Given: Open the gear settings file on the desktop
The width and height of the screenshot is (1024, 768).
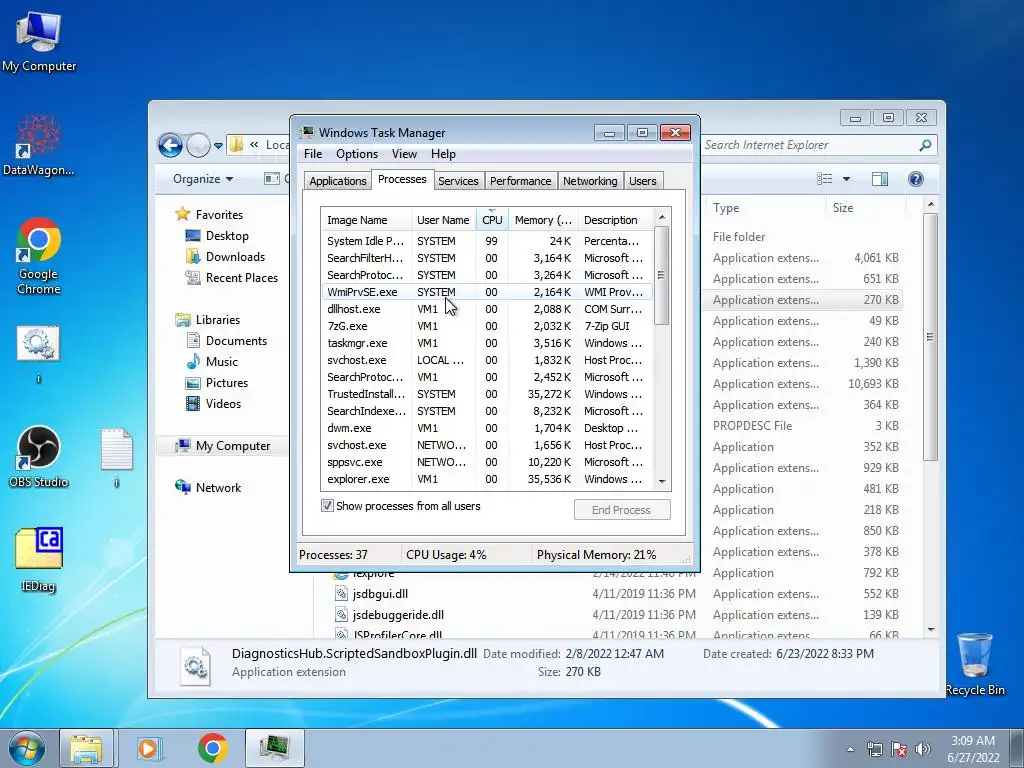Looking at the screenshot, I should pos(39,353).
